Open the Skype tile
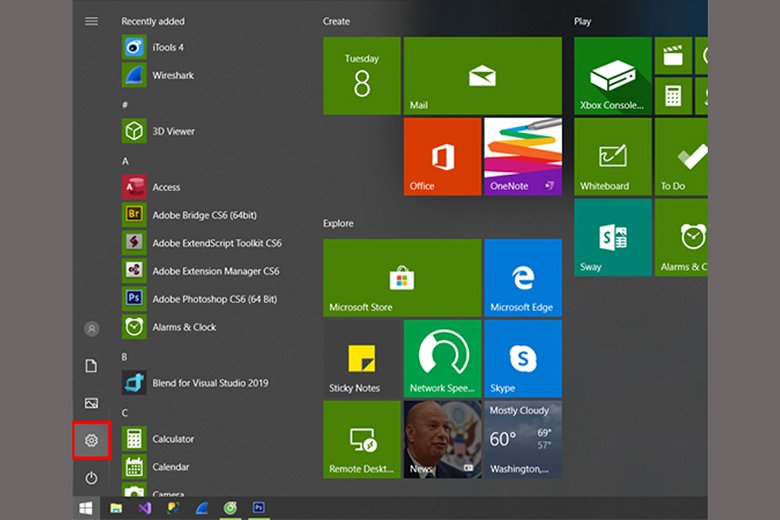This screenshot has height=520, width=780. [x=522, y=359]
